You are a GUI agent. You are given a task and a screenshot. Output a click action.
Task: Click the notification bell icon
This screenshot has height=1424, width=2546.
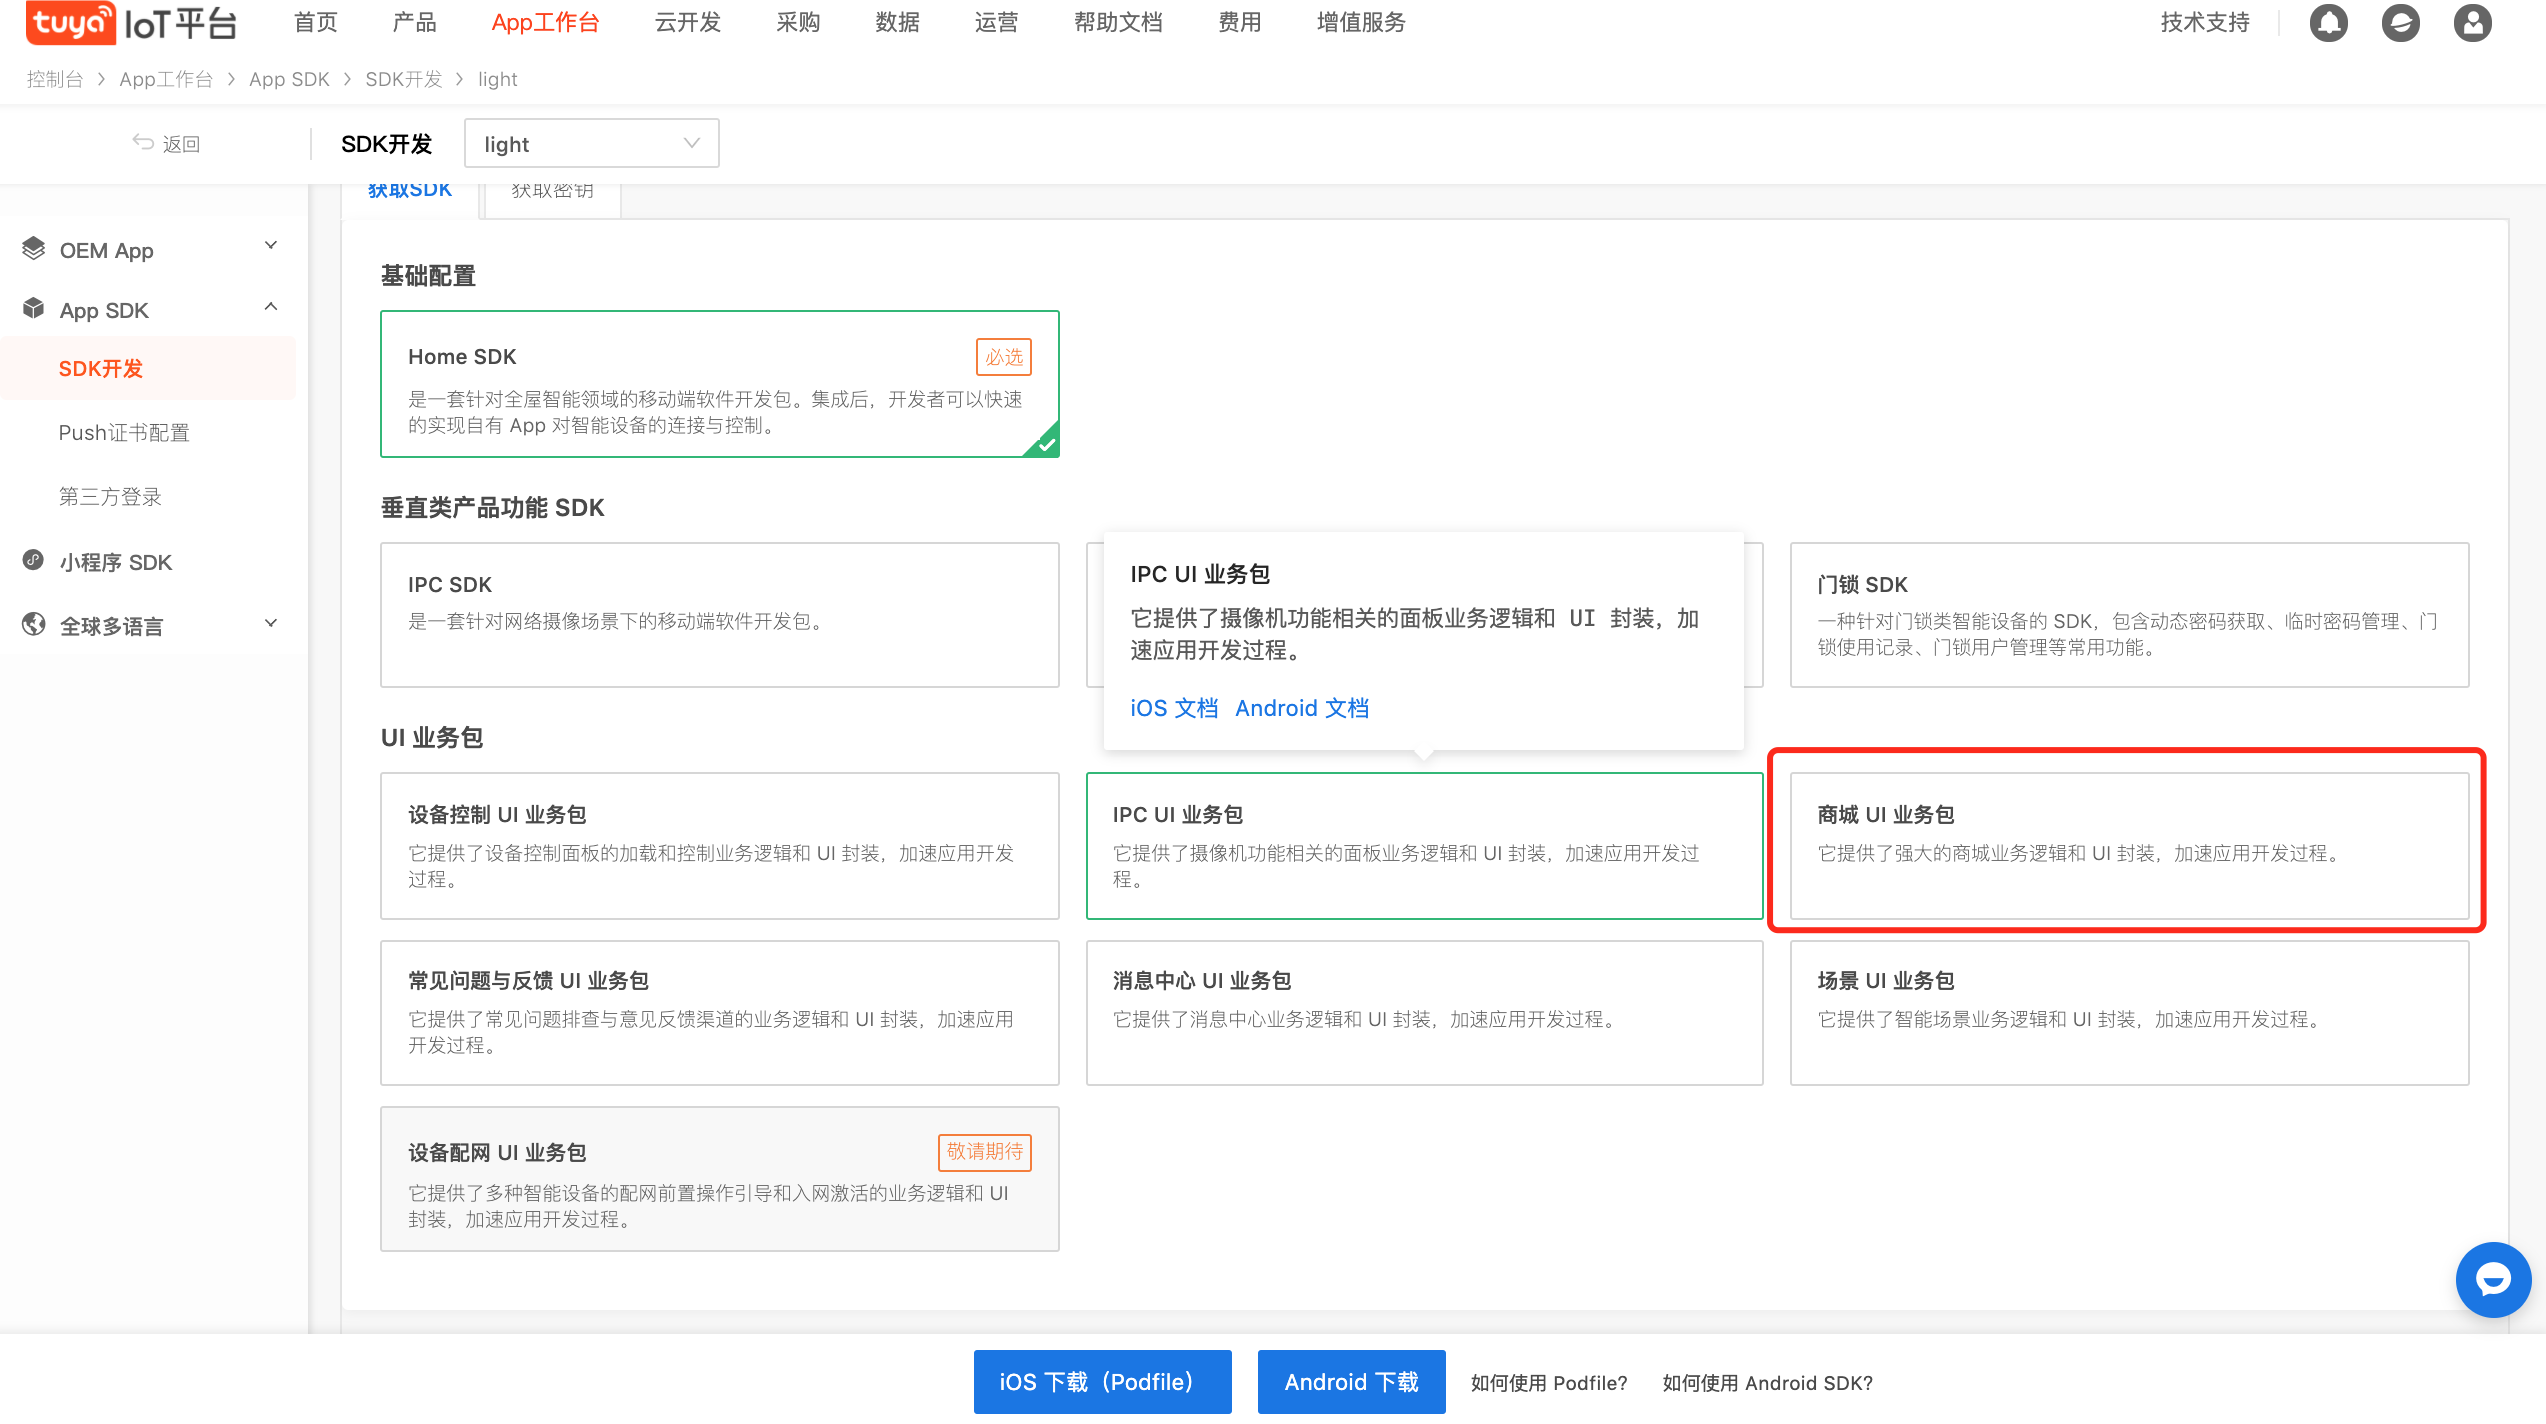(2328, 23)
